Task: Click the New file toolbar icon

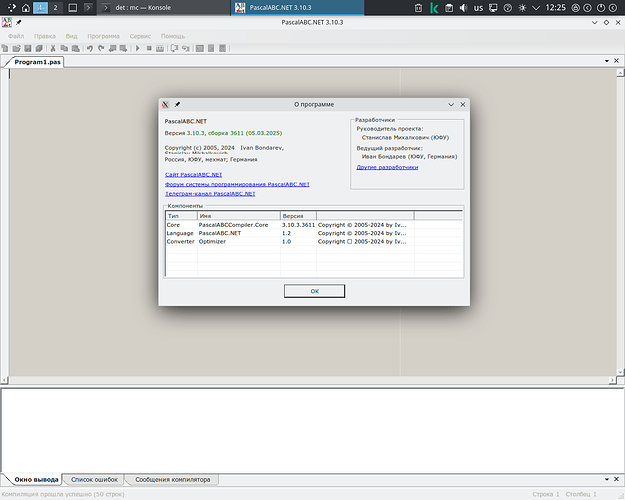Action: 5,48
